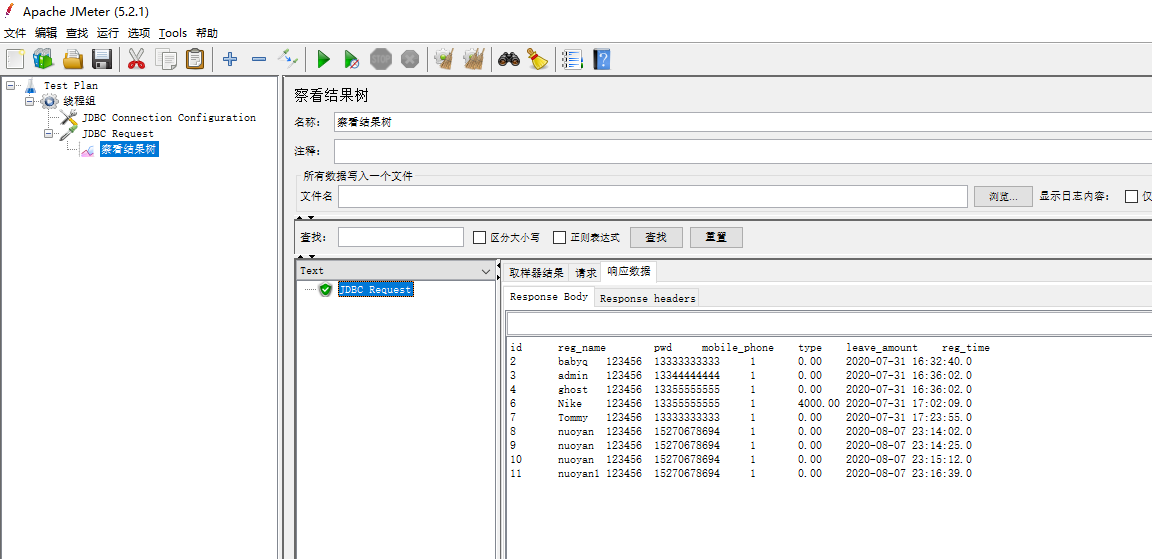Click the 浏览... button
This screenshot has width=1152, height=559.
pos(1003,196)
